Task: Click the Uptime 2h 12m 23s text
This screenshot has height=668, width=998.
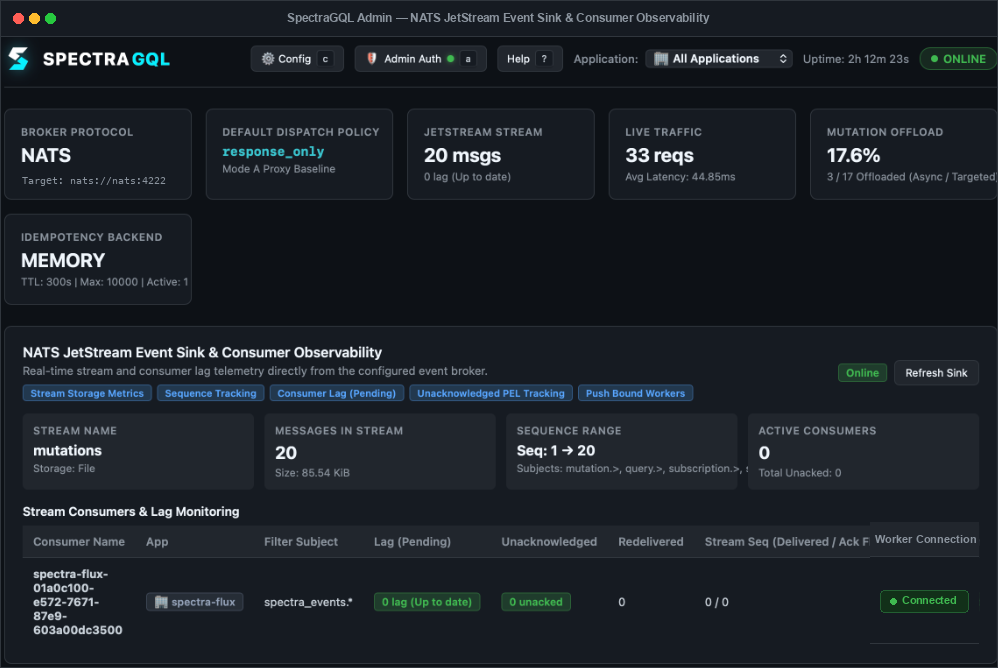Action: (x=855, y=59)
